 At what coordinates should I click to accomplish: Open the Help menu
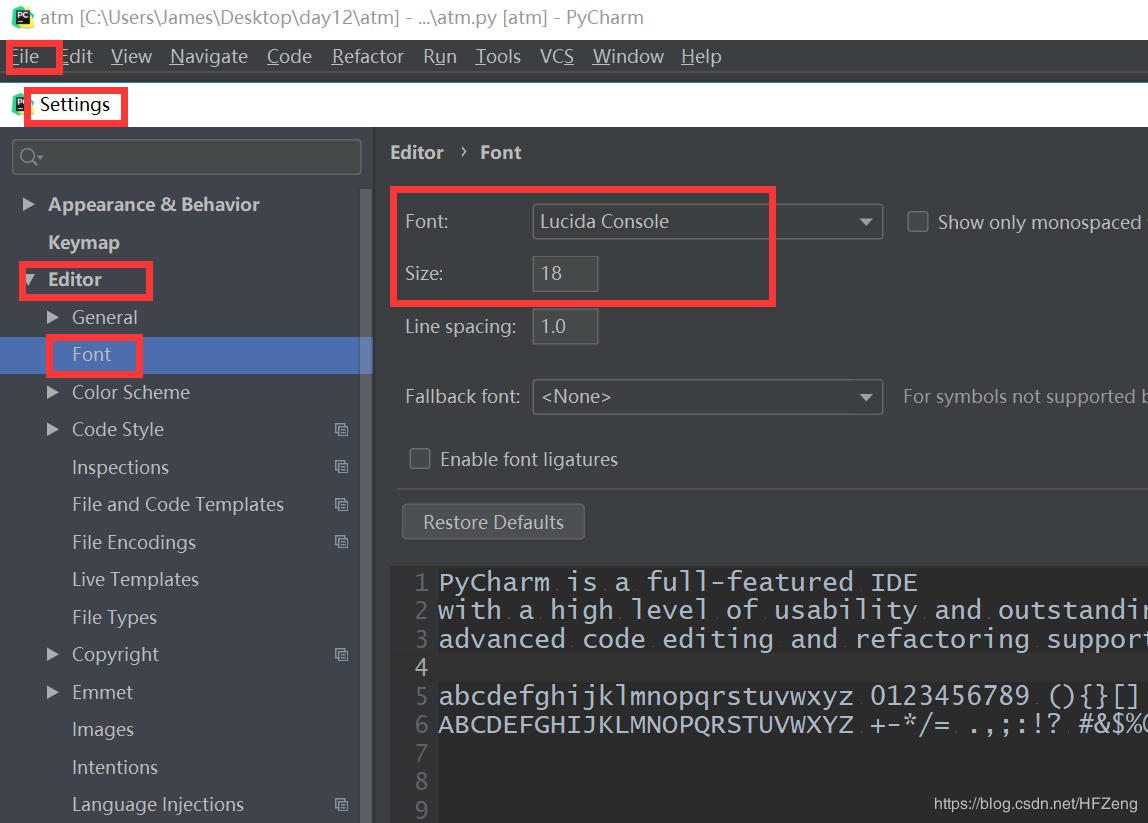[x=701, y=56]
